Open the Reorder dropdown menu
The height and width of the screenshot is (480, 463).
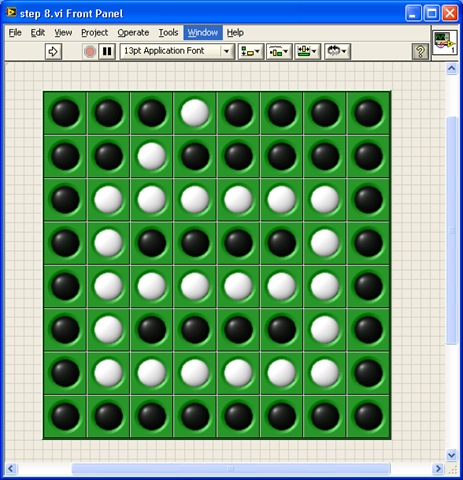tap(337, 52)
